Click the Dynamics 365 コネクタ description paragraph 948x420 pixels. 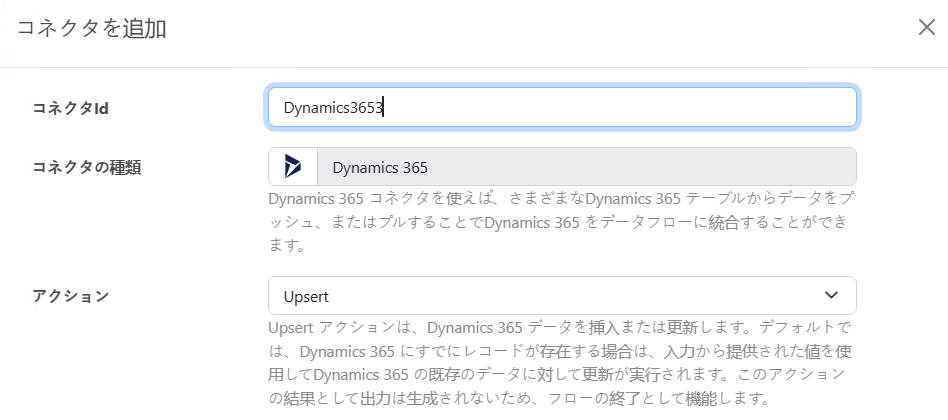point(561,221)
